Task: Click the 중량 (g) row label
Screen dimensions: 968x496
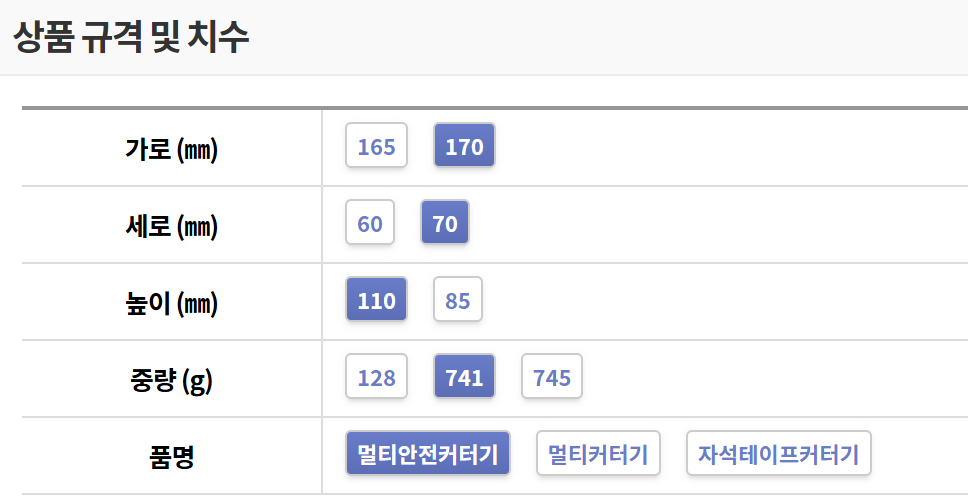Action: (170, 380)
